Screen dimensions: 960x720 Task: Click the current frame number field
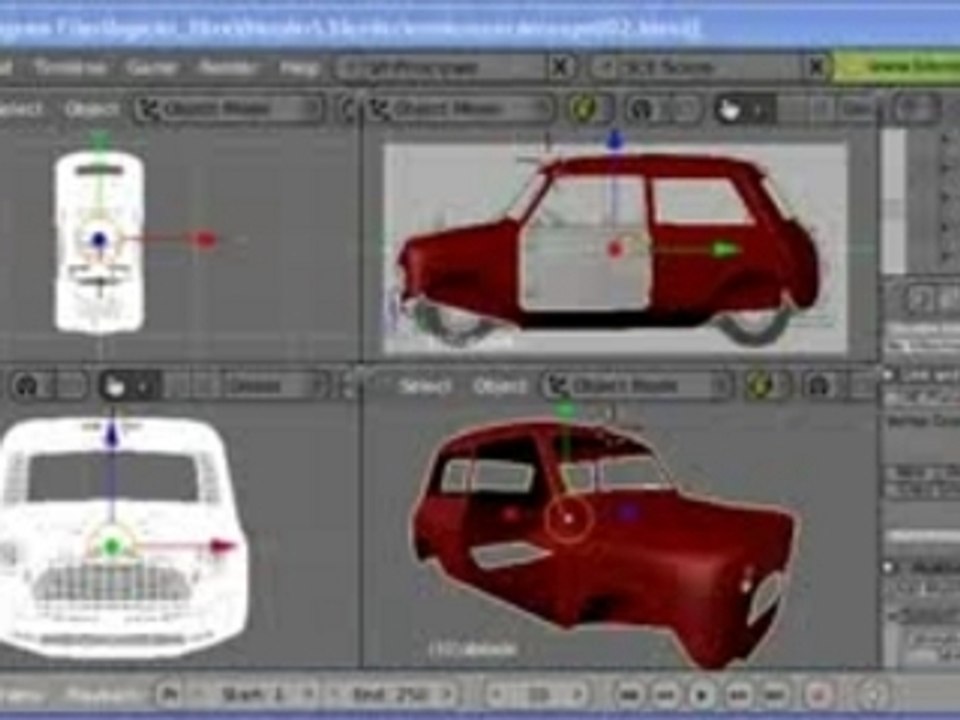point(538,695)
